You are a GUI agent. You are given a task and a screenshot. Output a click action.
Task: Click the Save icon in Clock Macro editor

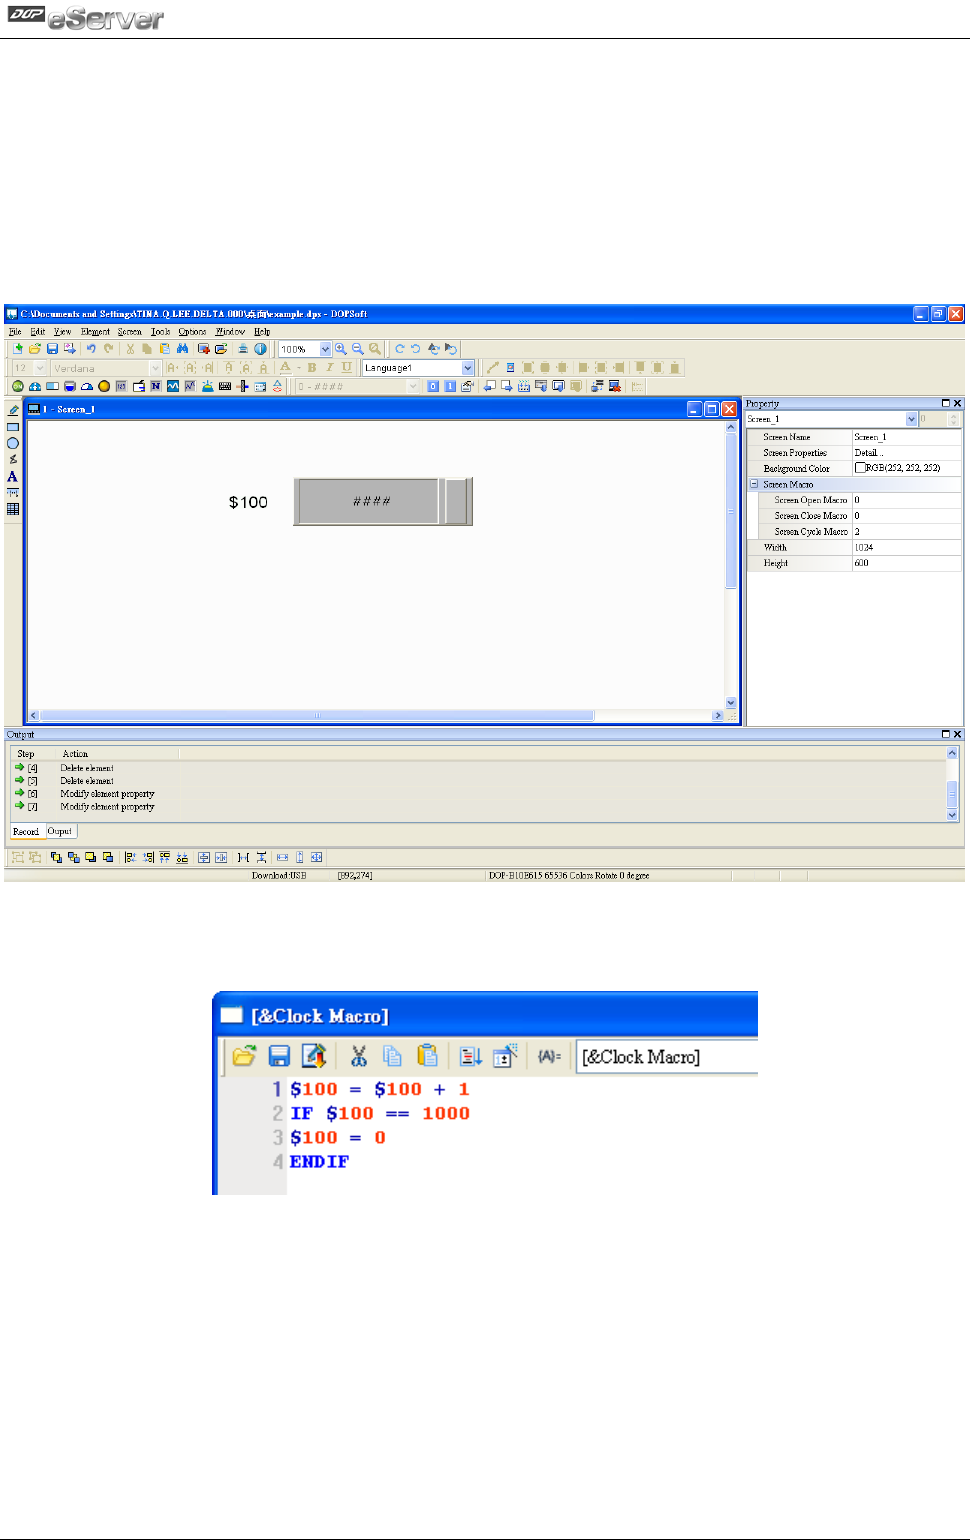tap(279, 1056)
